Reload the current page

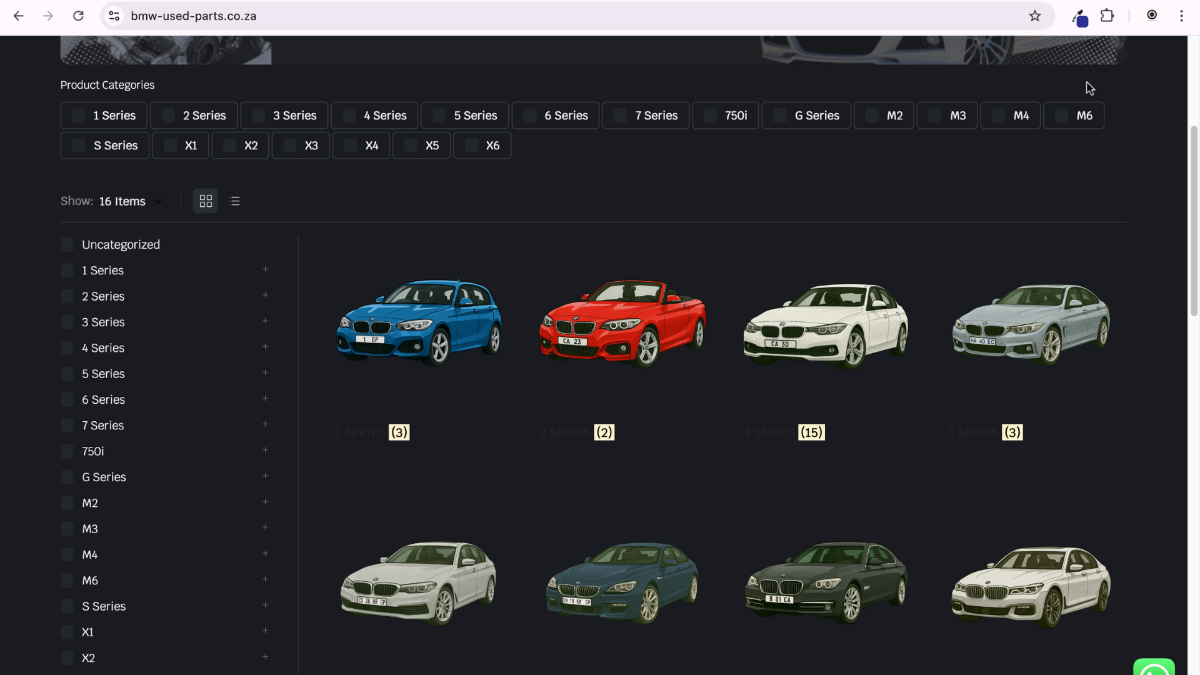pyautogui.click(x=78, y=16)
